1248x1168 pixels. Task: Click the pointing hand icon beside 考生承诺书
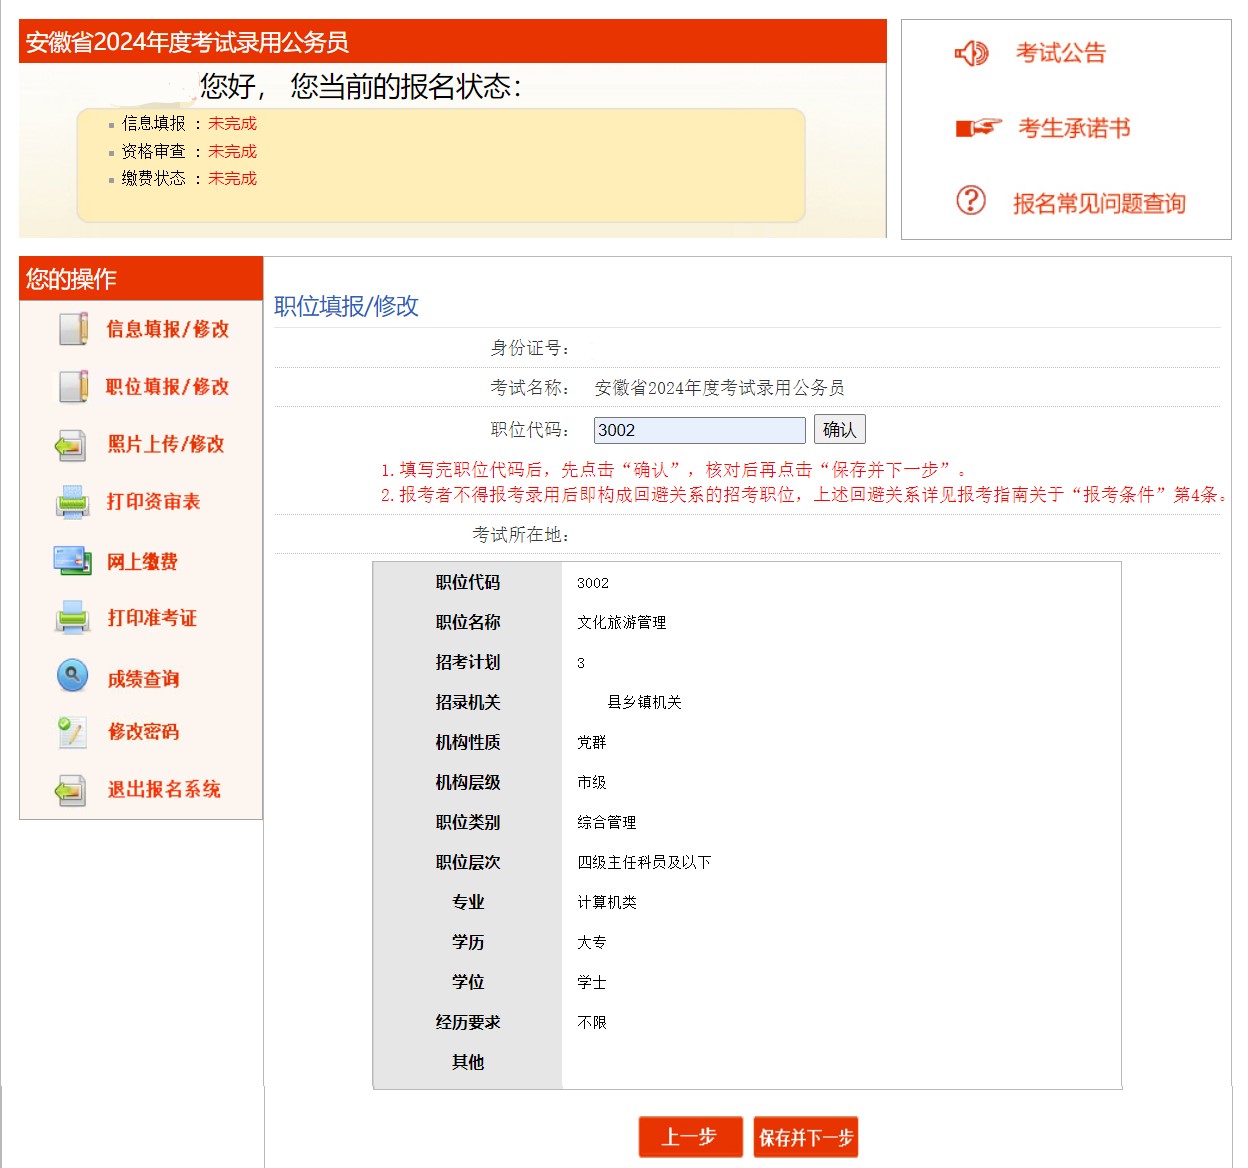(x=978, y=128)
